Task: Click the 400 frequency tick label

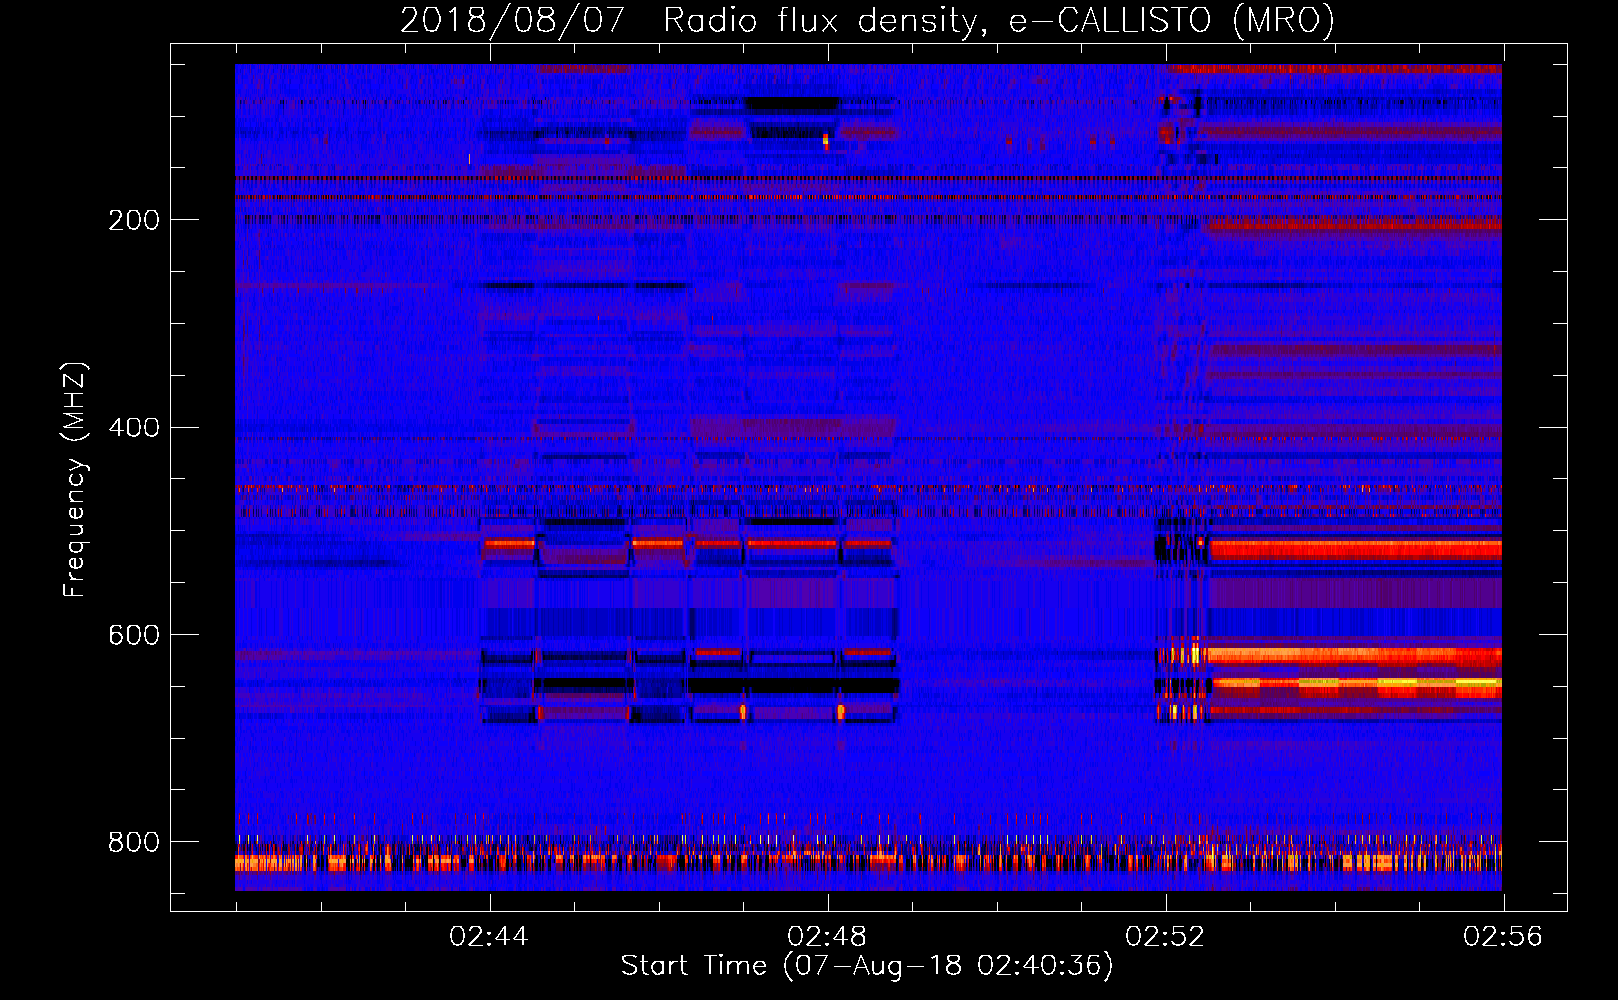Action: pyautogui.click(x=134, y=428)
